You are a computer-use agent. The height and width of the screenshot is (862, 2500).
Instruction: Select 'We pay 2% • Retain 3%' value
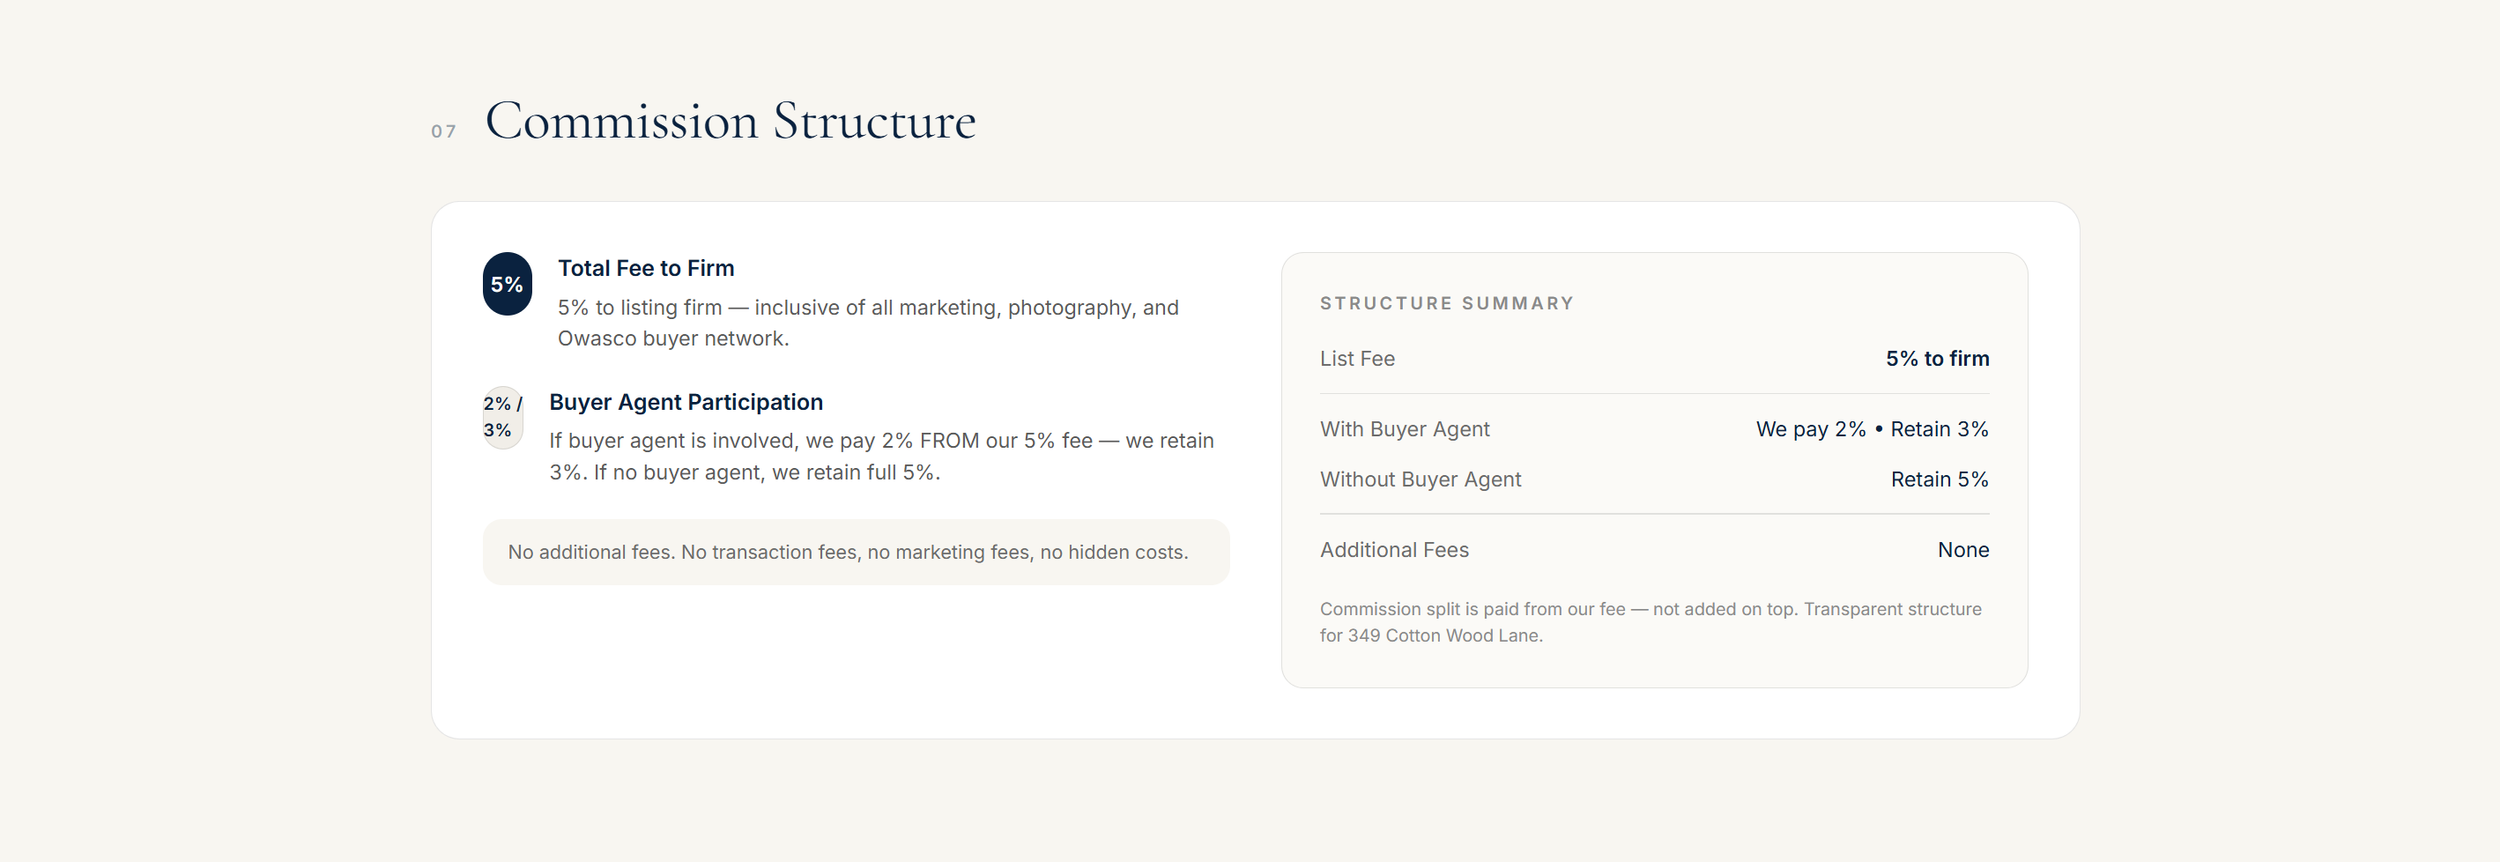pyautogui.click(x=1872, y=429)
